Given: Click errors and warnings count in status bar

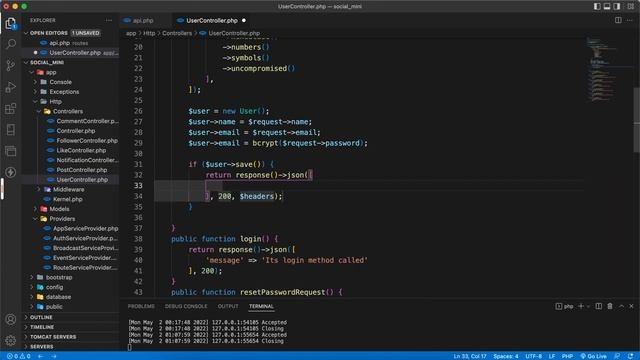Looking at the screenshot, I should click(x=19, y=356).
